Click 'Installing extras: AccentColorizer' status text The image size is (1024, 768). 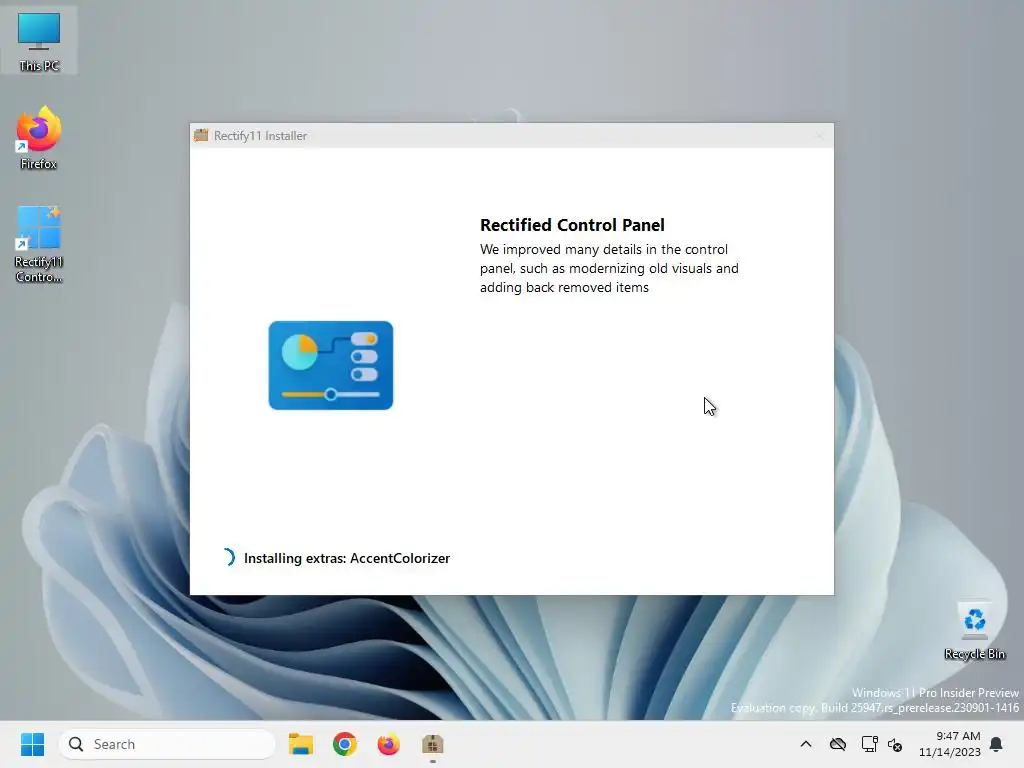coord(347,558)
